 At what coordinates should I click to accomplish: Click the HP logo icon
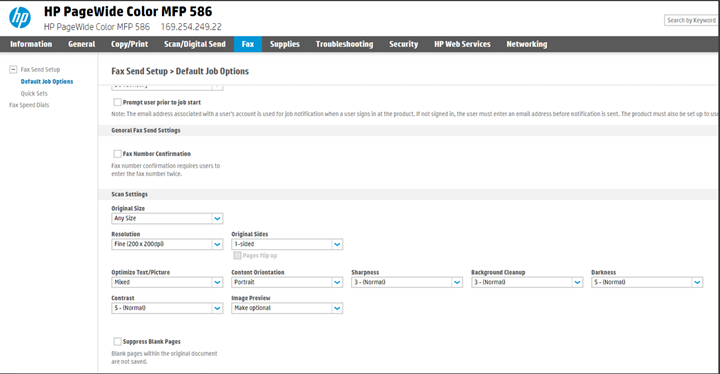click(20, 18)
